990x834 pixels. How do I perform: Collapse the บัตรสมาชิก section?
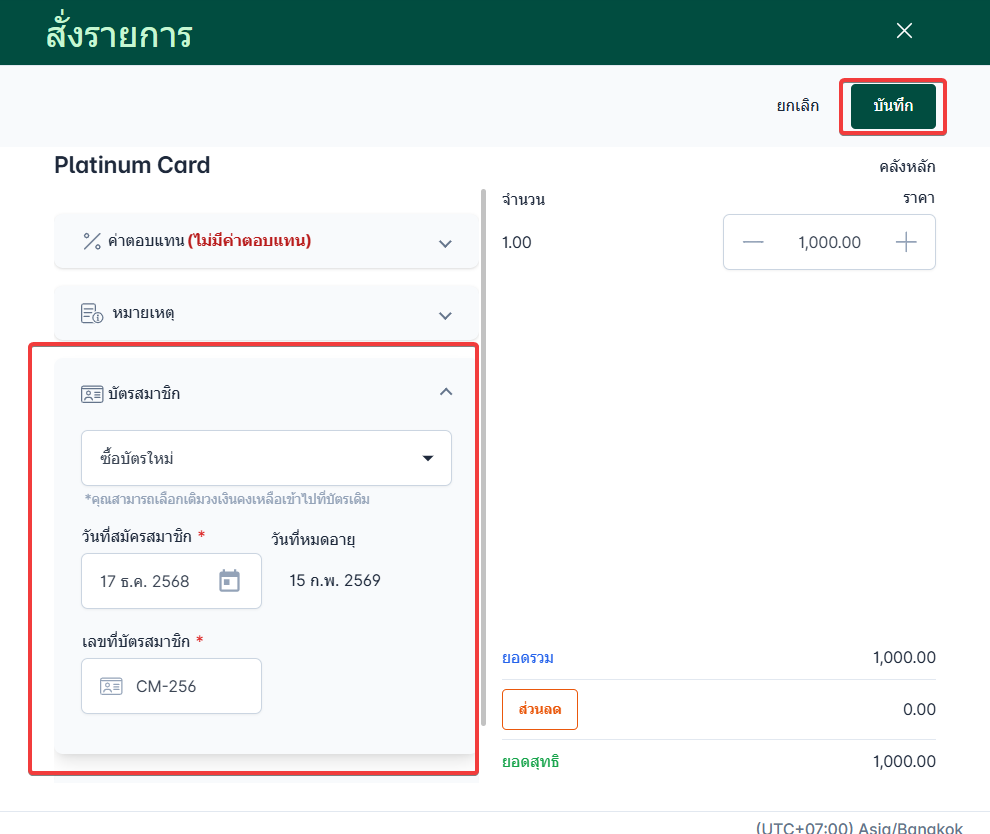click(446, 392)
